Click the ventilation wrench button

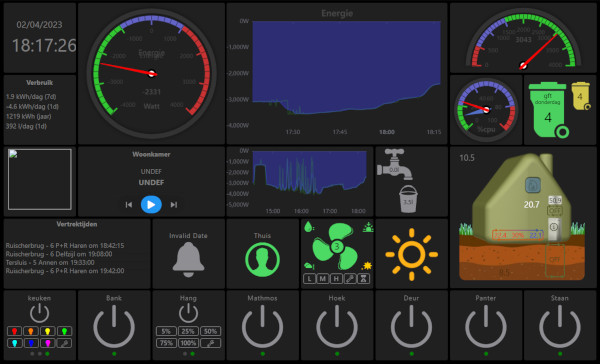click(x=350, y=279)
